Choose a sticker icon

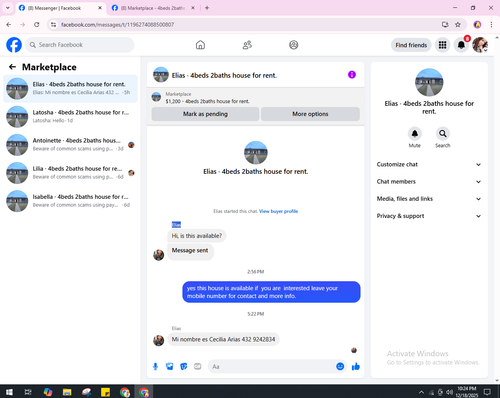(184, 367)
